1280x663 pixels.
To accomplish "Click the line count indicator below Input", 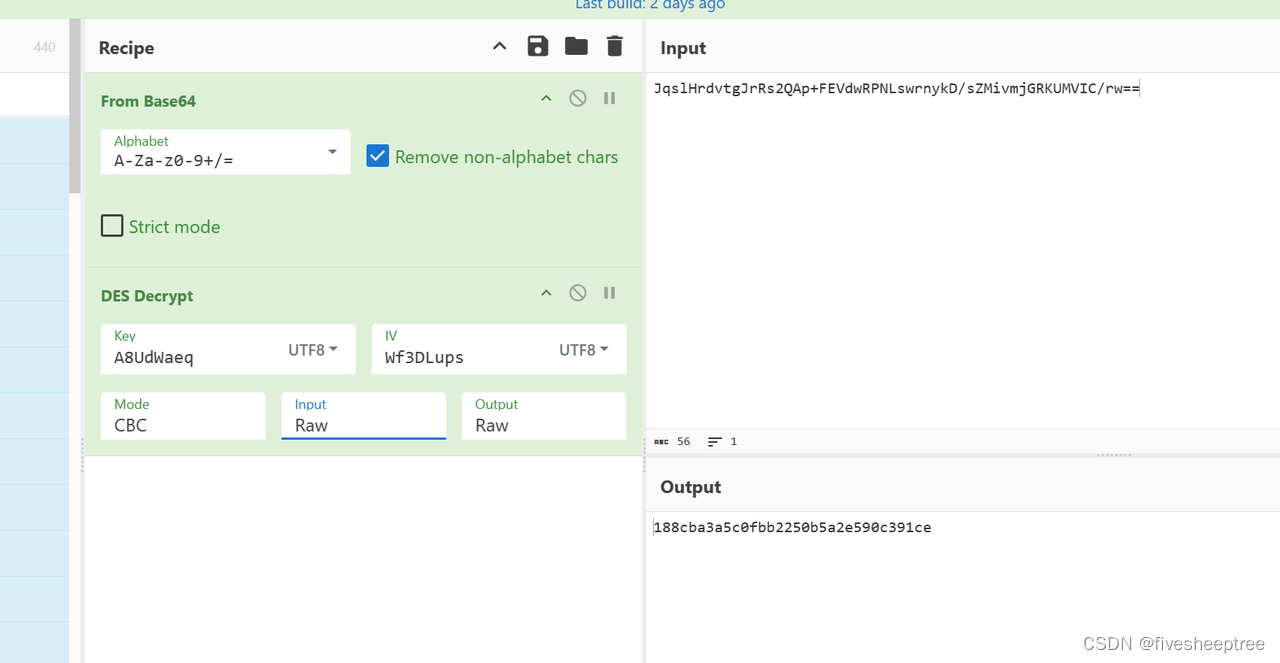I will pyautogui.click(x=722, y=441).
